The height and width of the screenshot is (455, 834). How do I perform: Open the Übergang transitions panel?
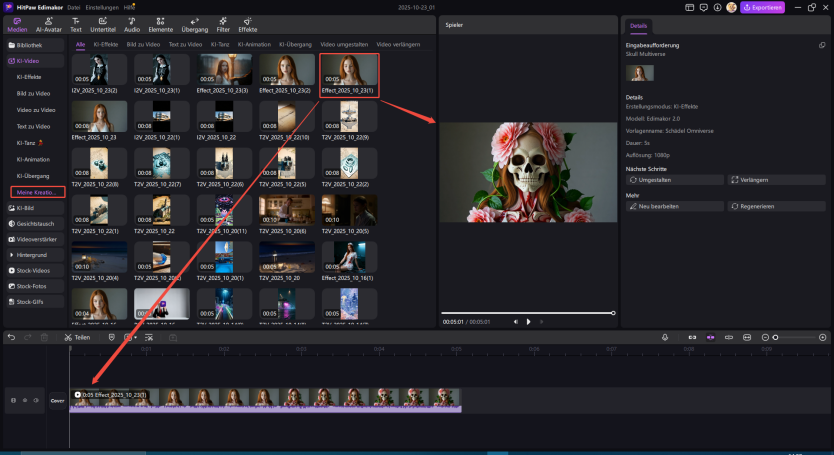[x=193, y=24]
